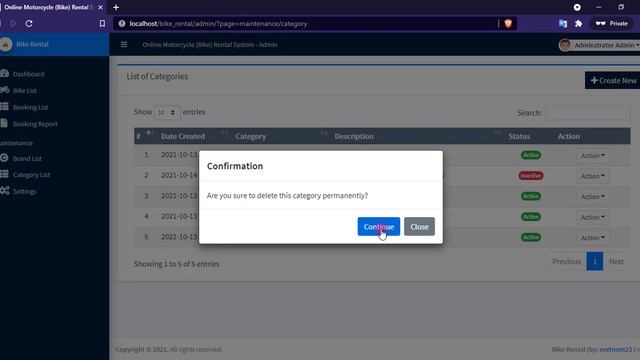Screen dimensions: 640x360
Task: Open the entries-per-page select box
Action: tap(167, 112)
